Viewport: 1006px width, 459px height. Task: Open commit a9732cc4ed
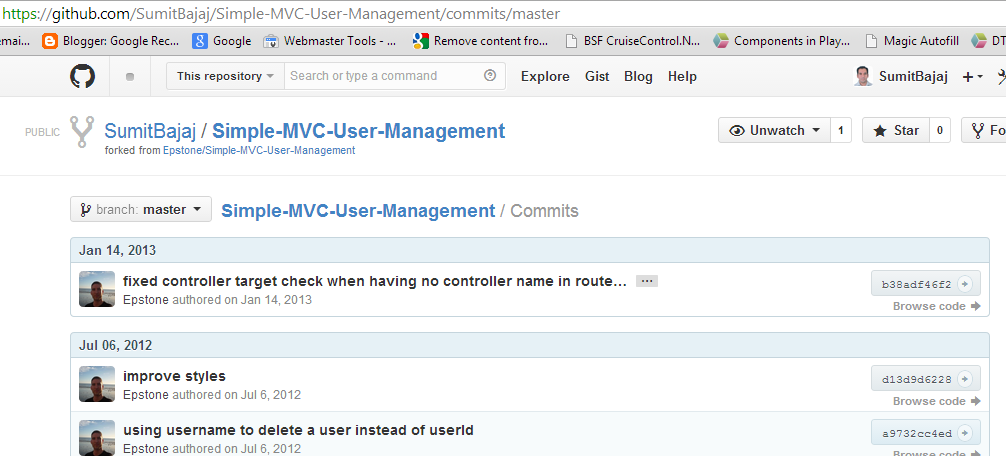(x=925, y=433)
